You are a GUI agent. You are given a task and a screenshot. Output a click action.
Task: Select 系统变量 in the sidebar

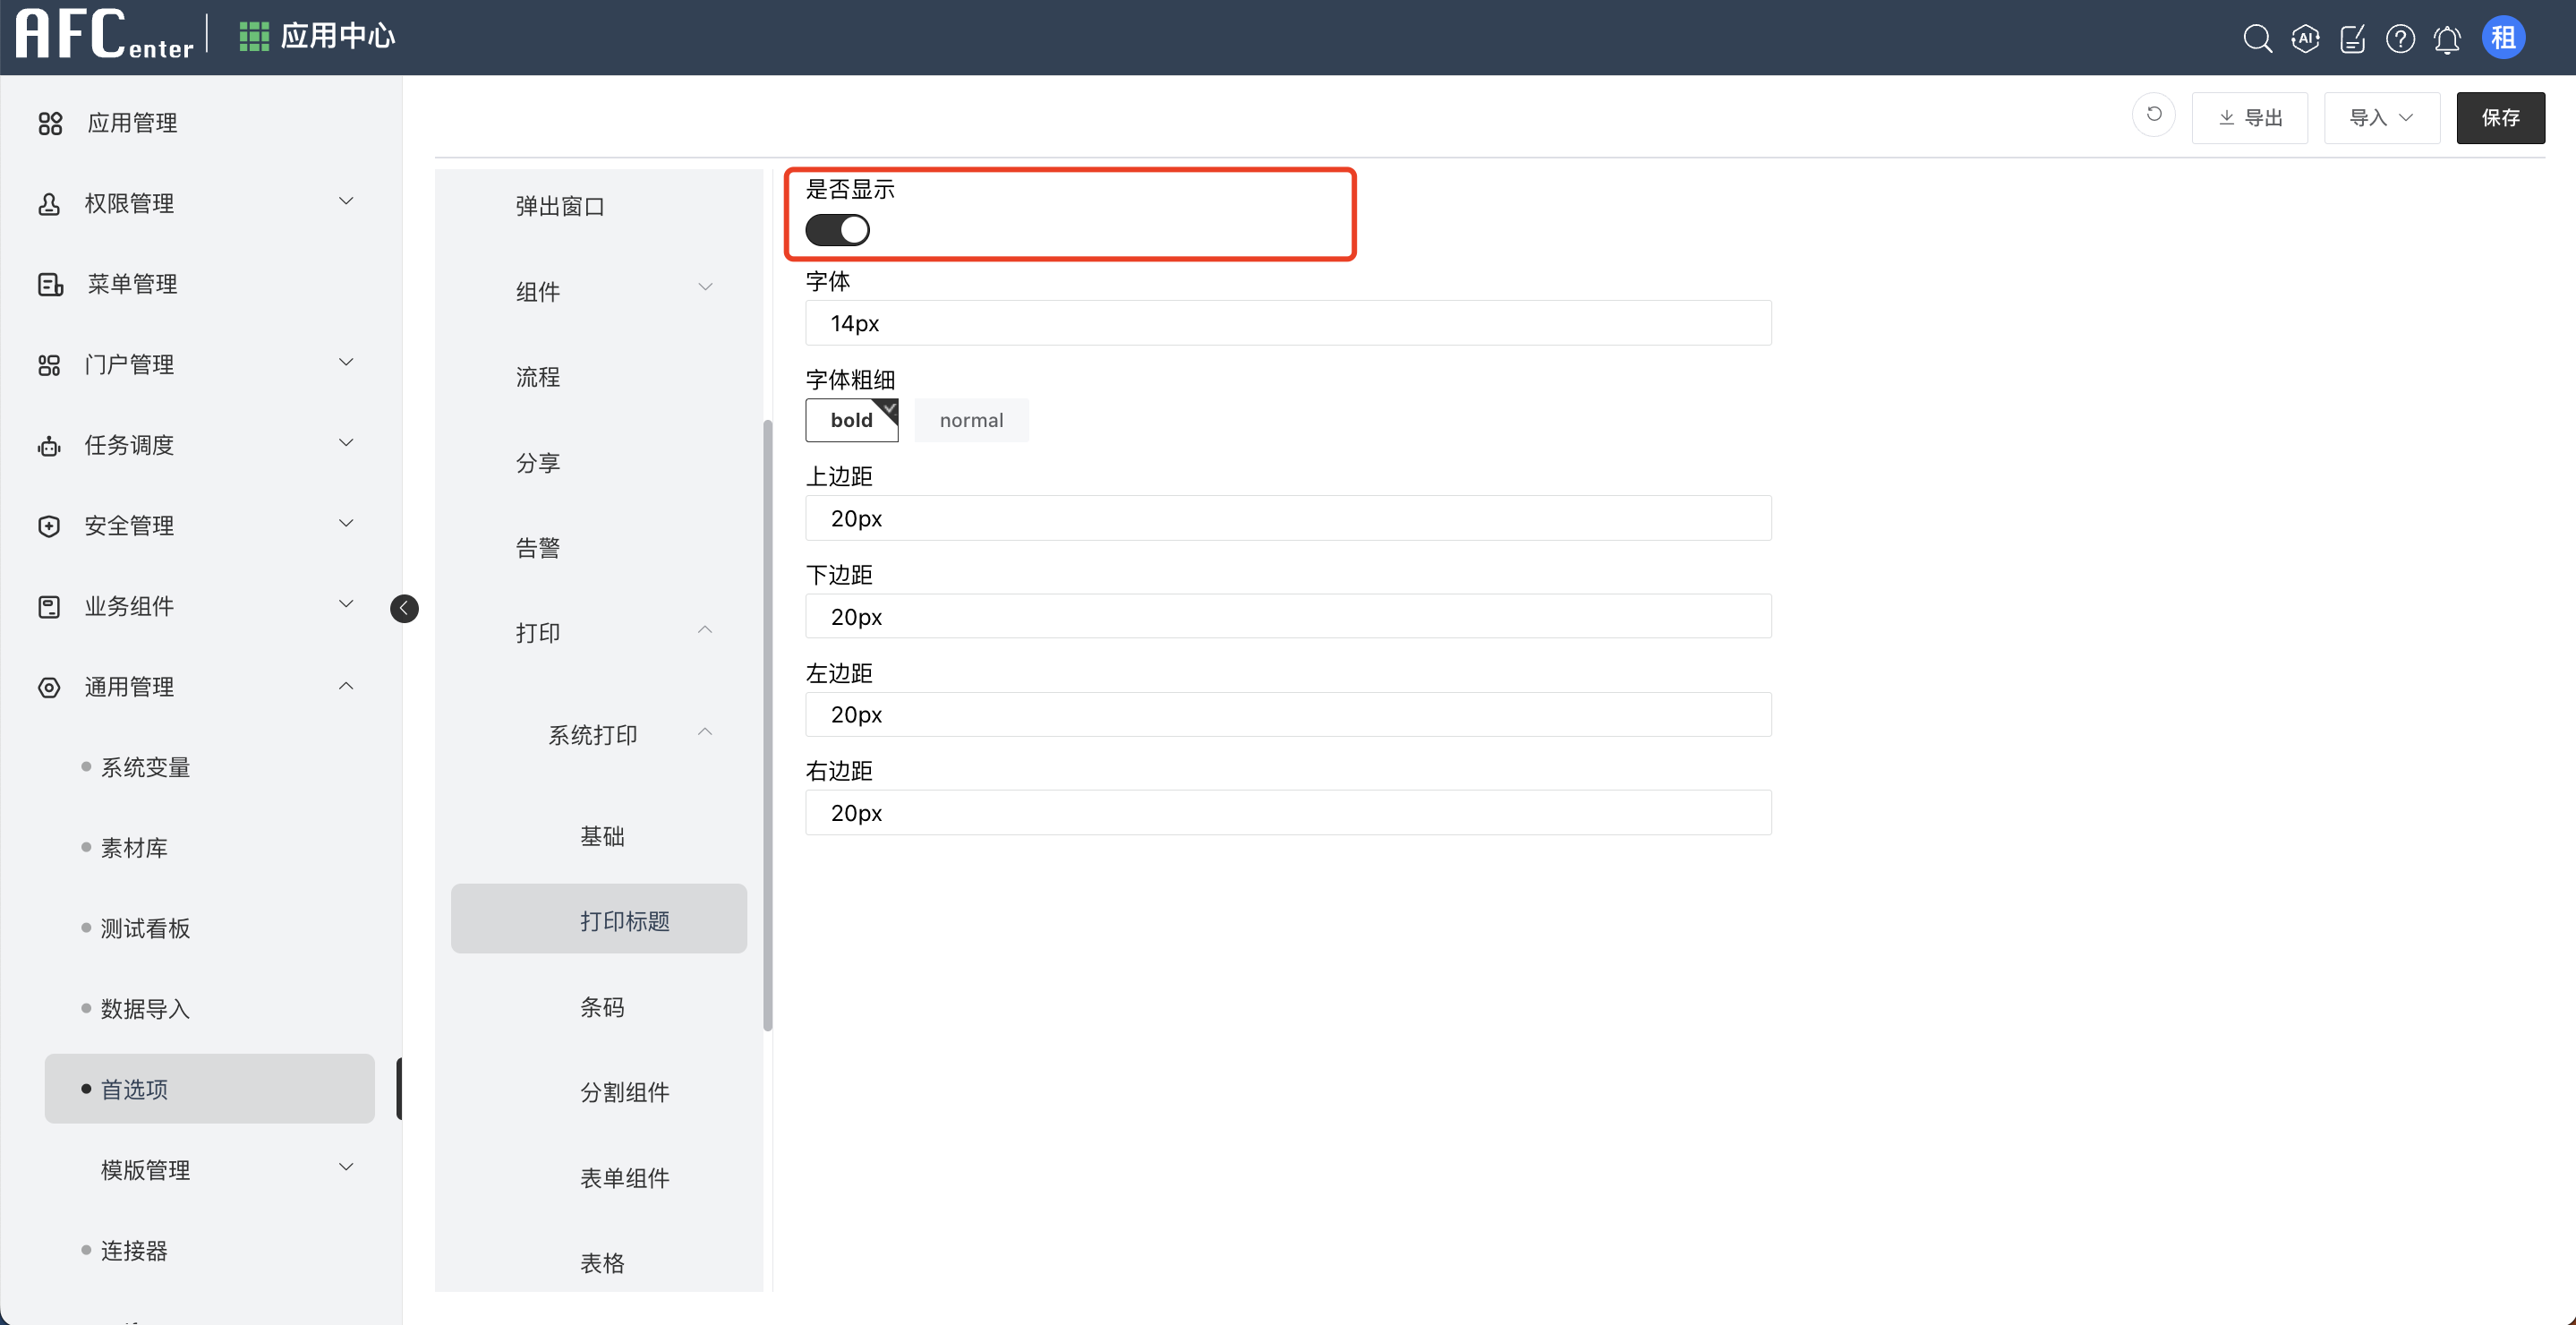click(x=145, y=767)
